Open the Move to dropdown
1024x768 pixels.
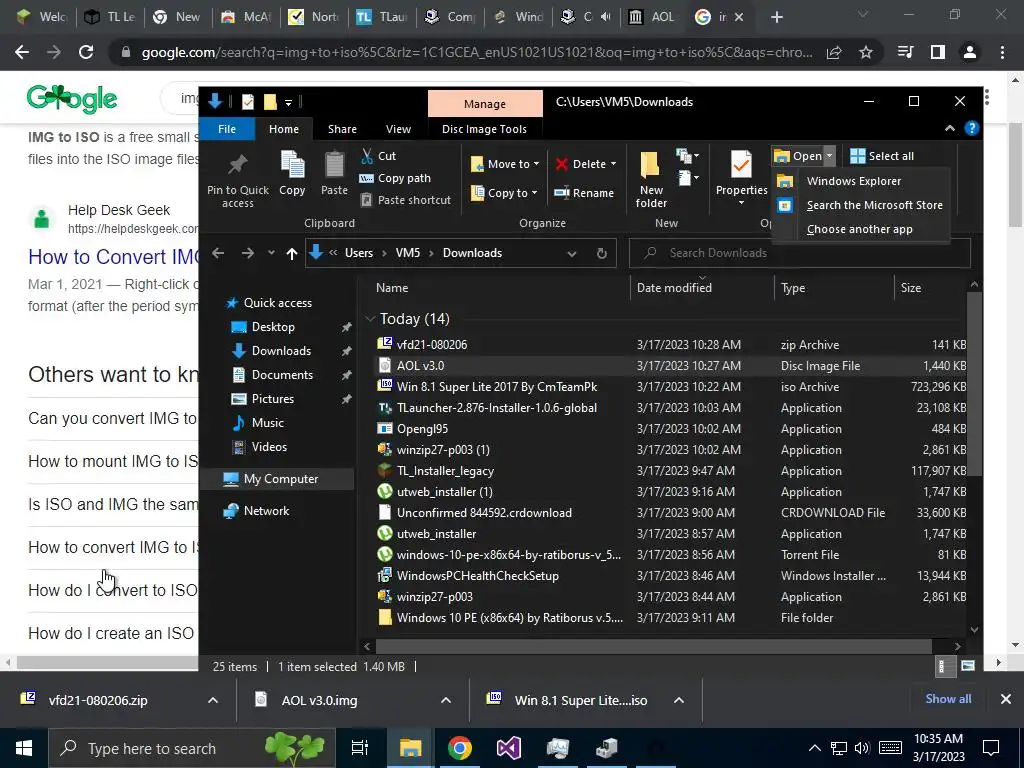click(505, 164)
